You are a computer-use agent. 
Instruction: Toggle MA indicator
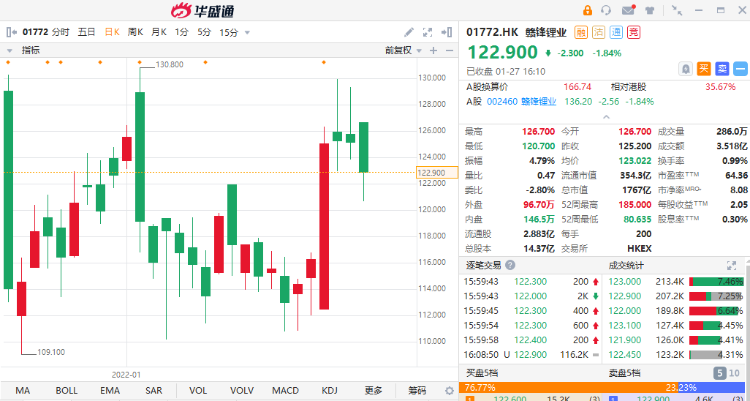[x=22, y=390]
